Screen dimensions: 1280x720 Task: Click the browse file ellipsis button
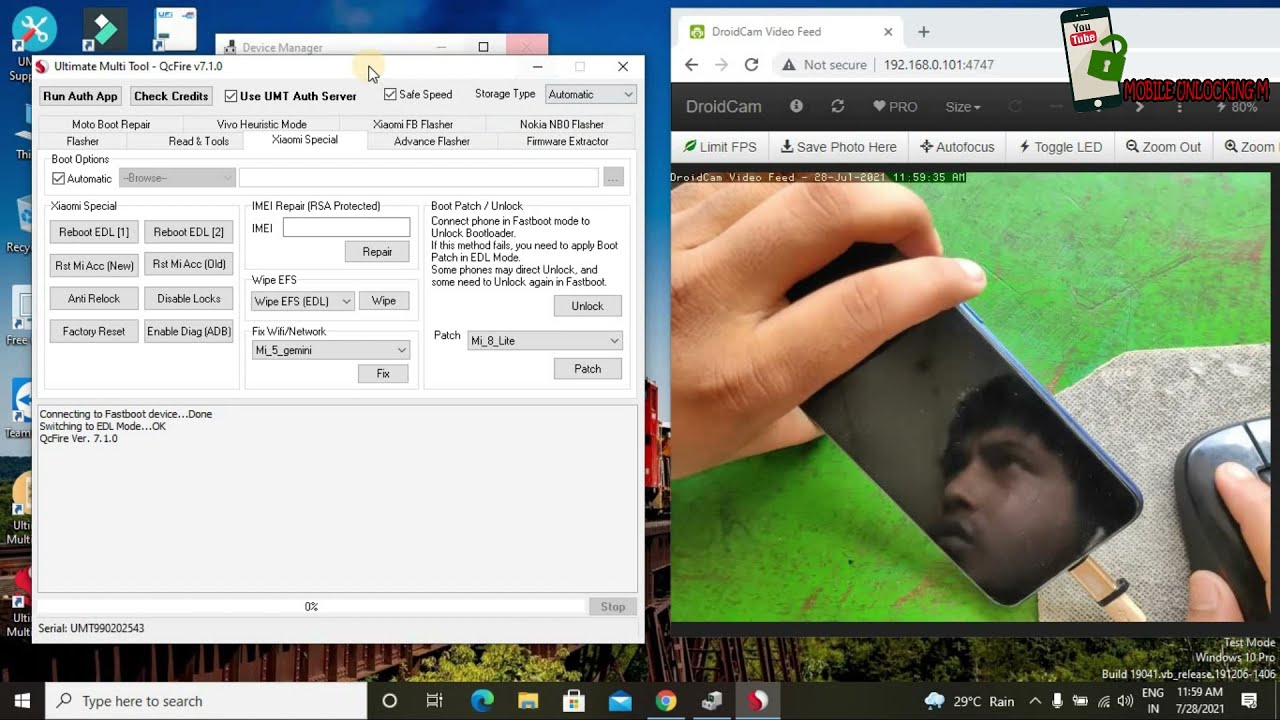tap(613, 178)
